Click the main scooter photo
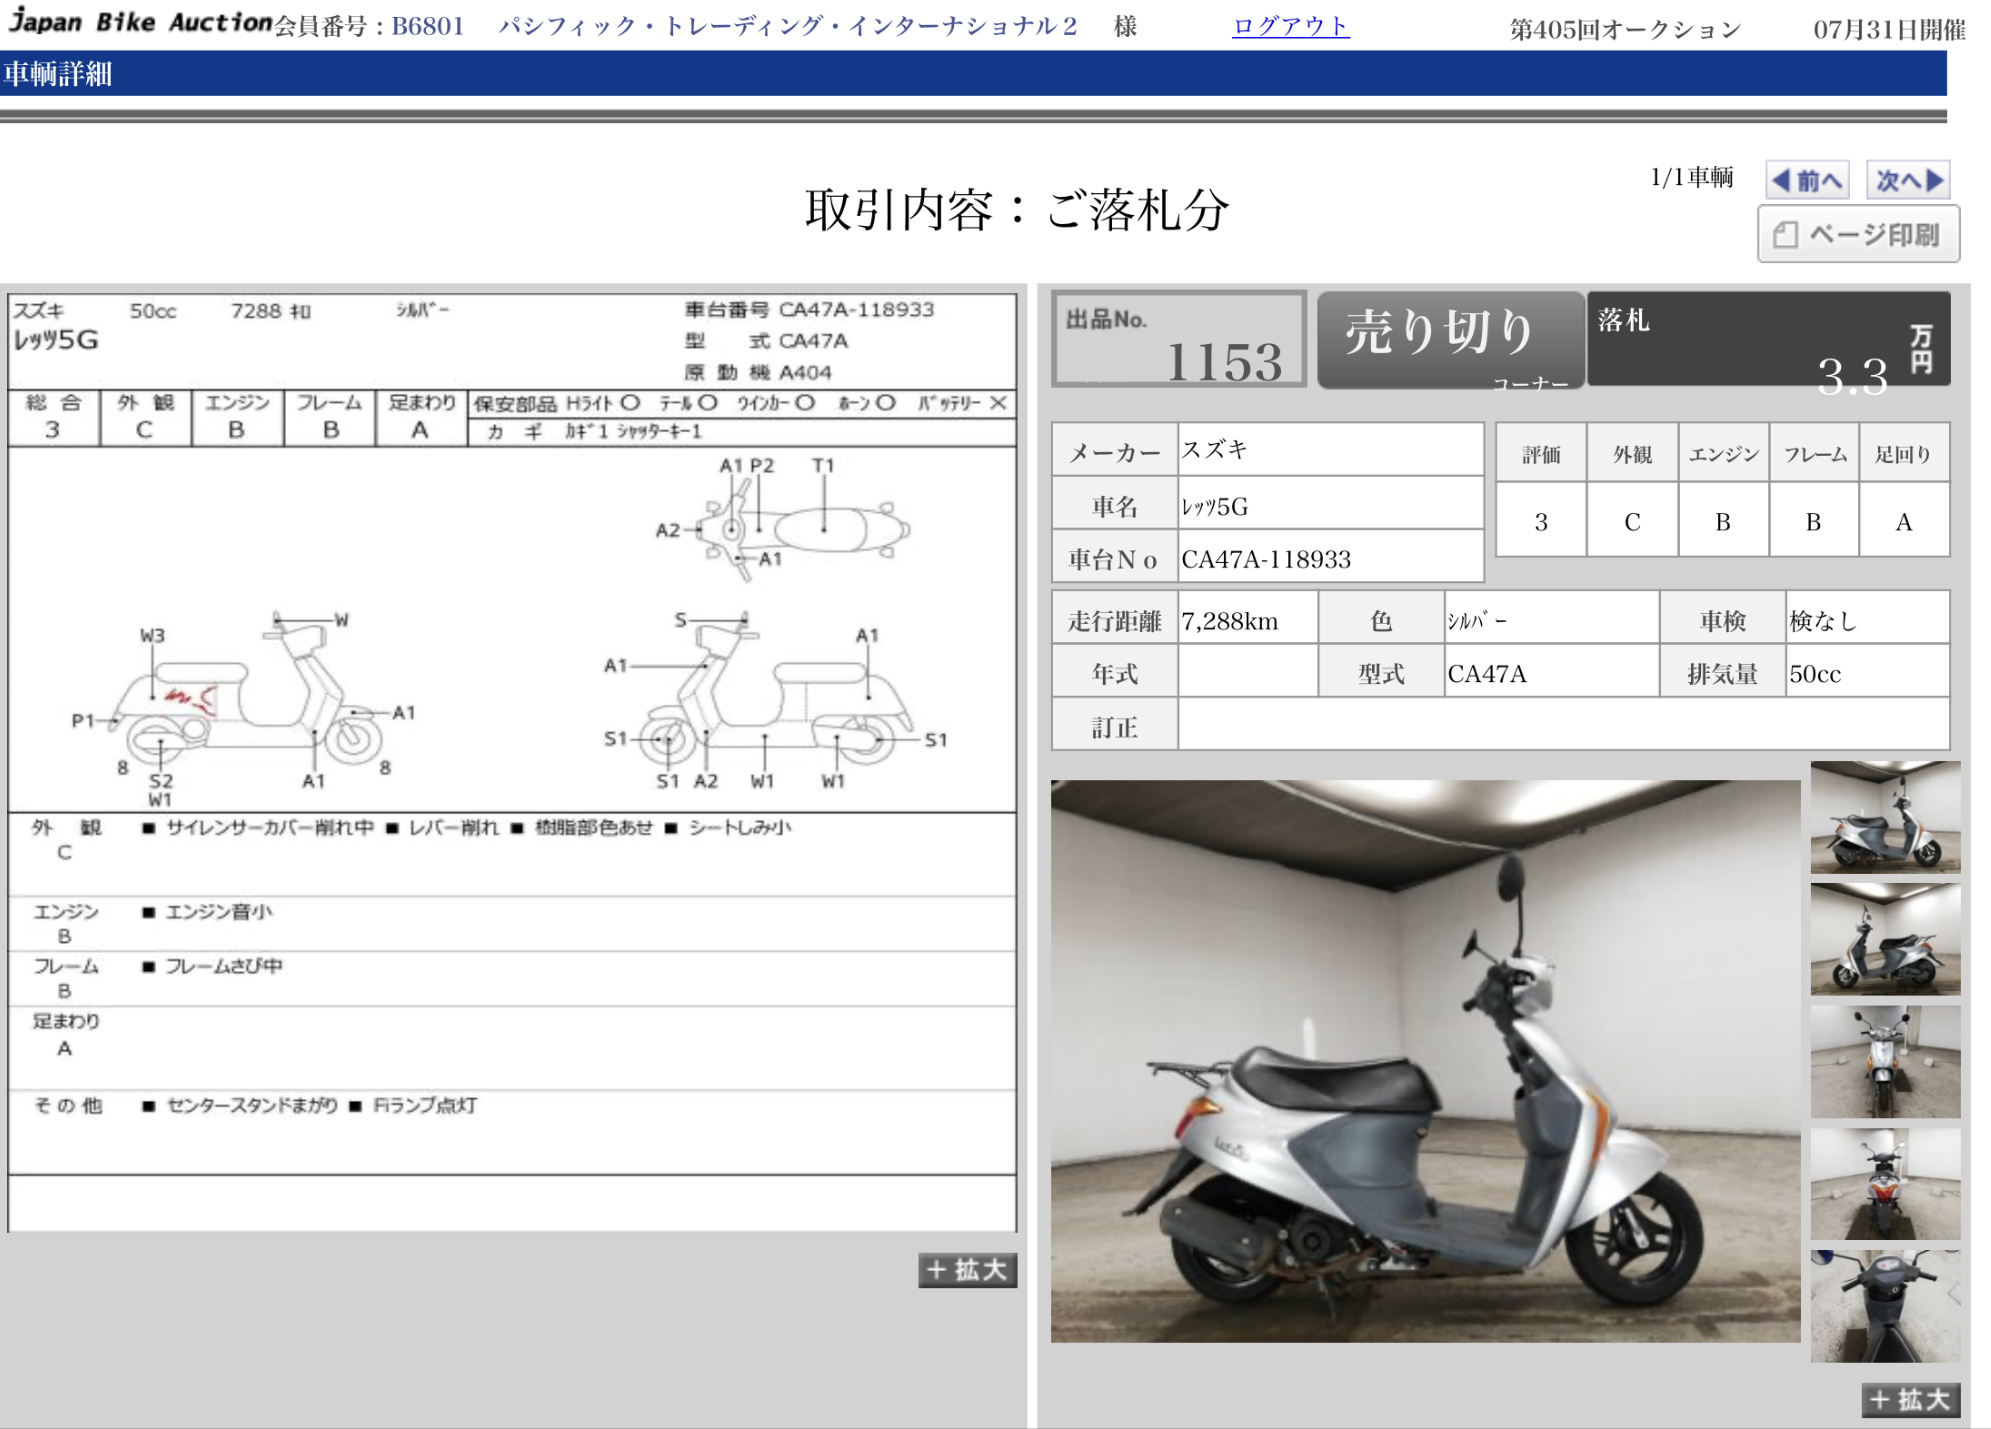 [1425, 1061]
